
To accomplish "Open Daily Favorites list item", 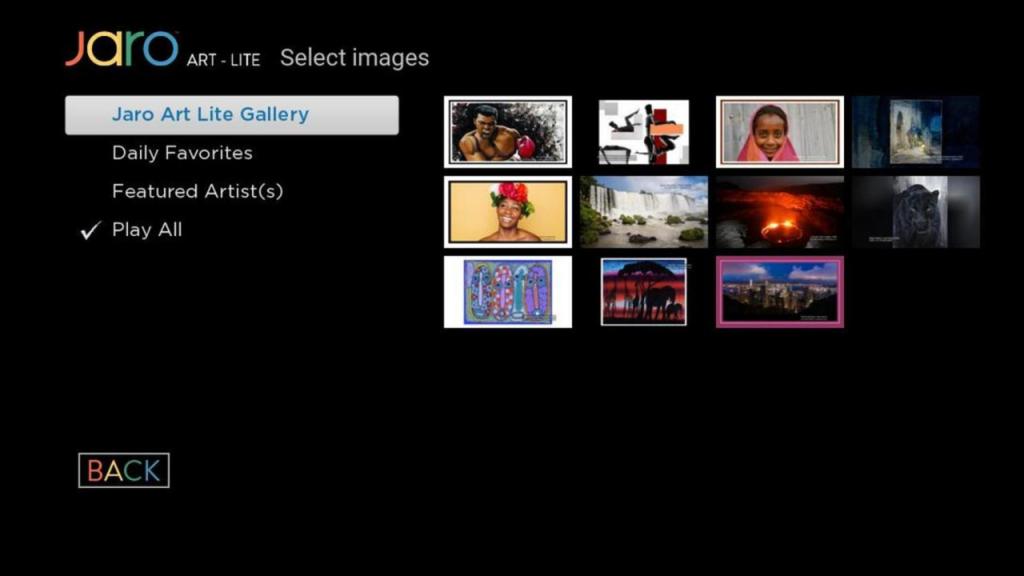I will [182, 153].
